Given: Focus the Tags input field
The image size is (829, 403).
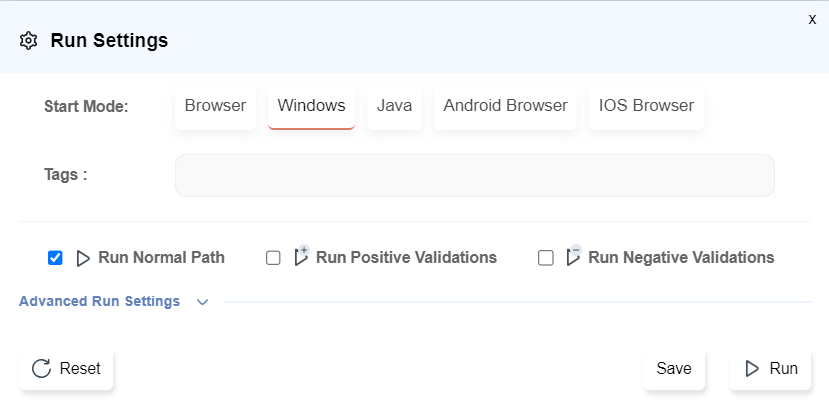Looking at the screenshot, I should pos(474,175).
